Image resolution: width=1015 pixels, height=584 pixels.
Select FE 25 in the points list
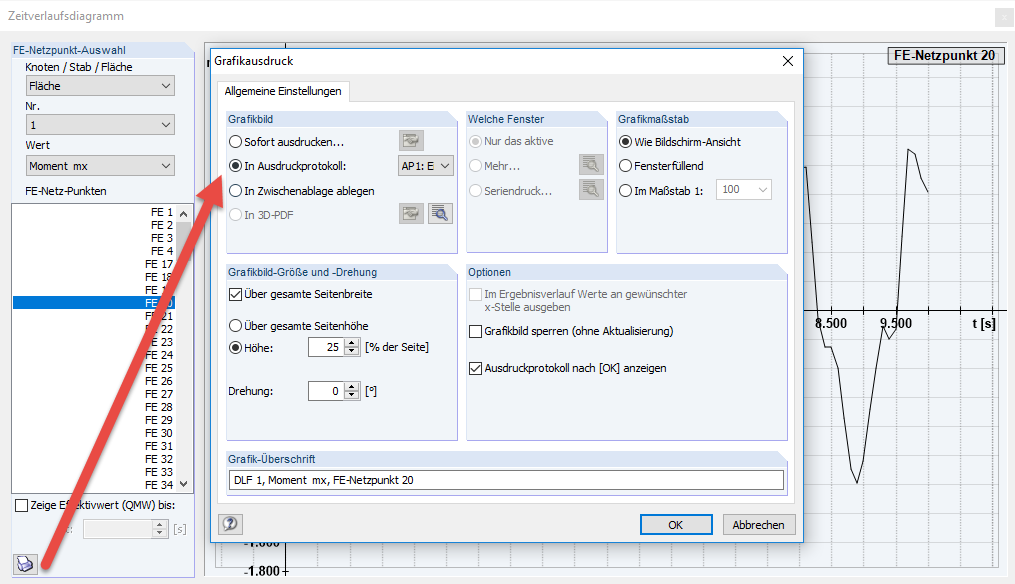(x=94, y=368)
